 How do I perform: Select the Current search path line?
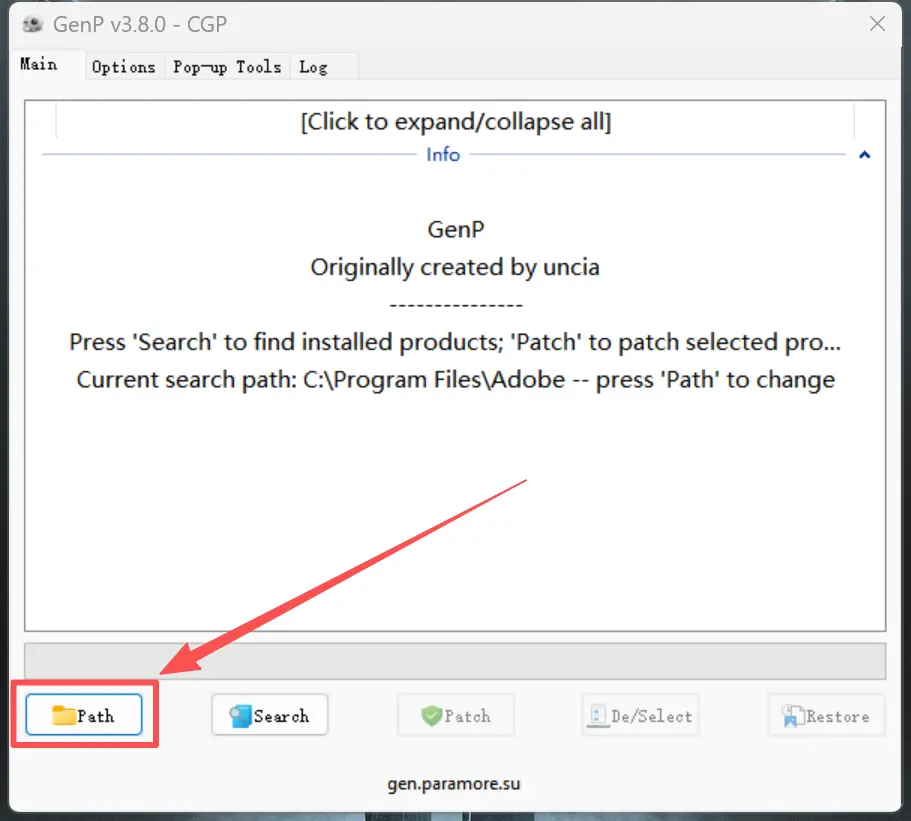[x=456, y=379]
